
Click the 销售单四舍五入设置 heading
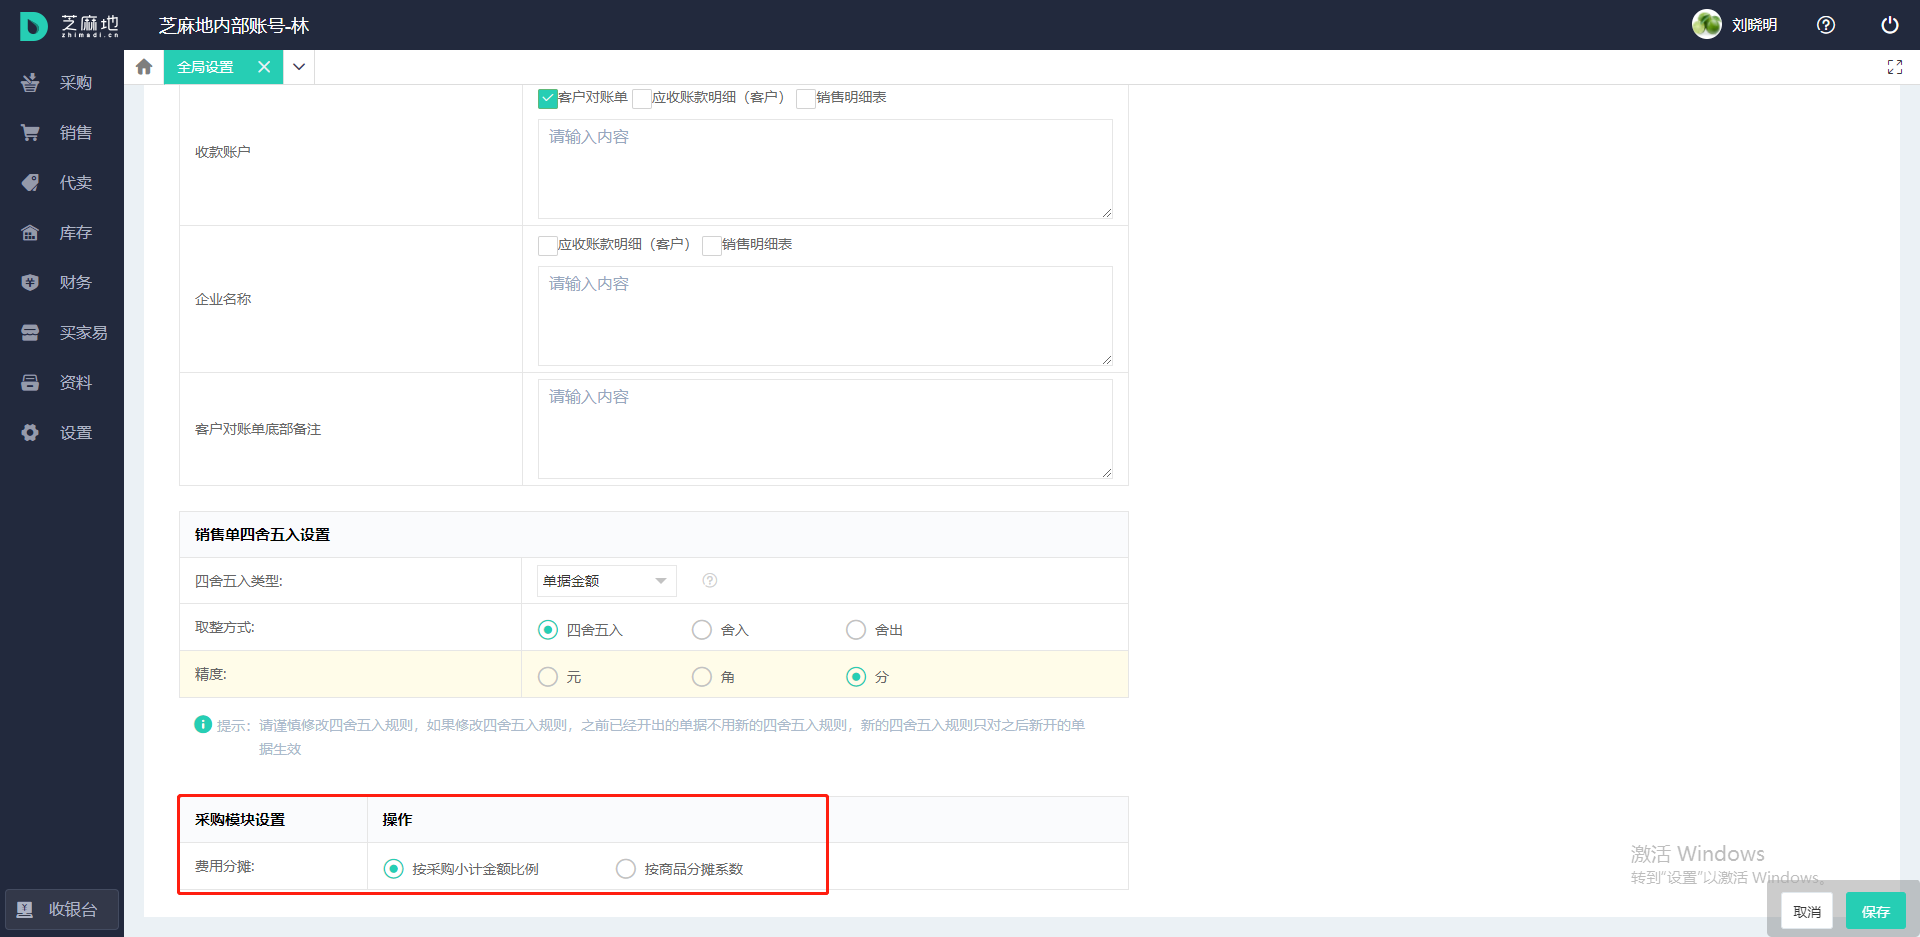[x=262, y=535]
